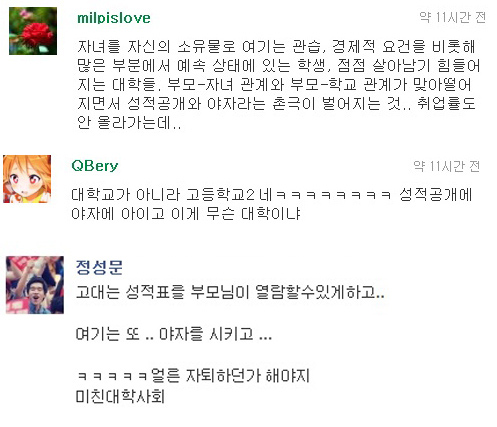Viewport: 497px width, 427px height.
Task: Select the line starting with 지는 대학들
Action: click(x=274, y=84)
